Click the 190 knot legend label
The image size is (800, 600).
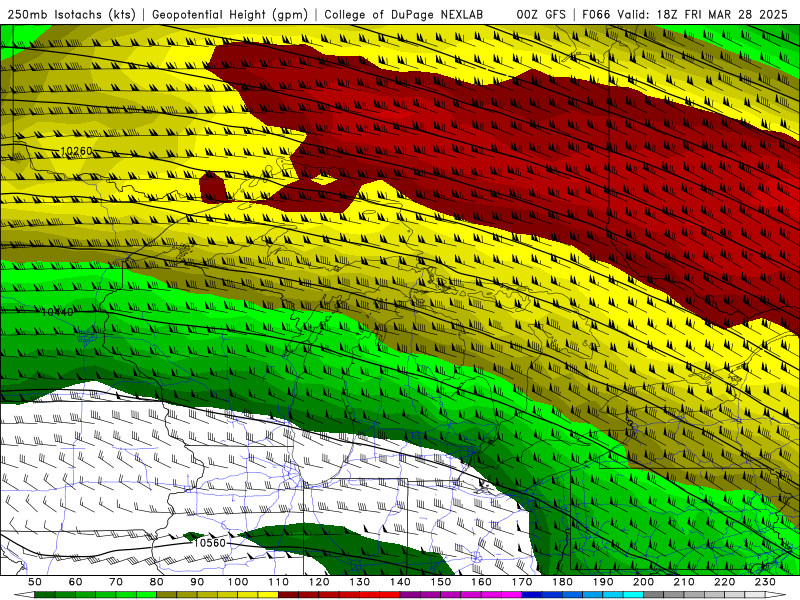603,582
